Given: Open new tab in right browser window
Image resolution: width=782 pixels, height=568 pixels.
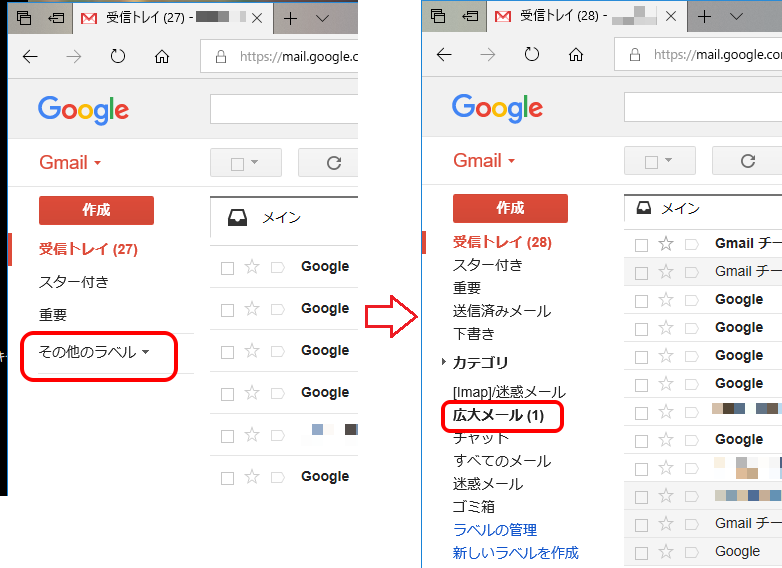Looking at the screenshot, I should pyautogui.click(x=704, y=16).
